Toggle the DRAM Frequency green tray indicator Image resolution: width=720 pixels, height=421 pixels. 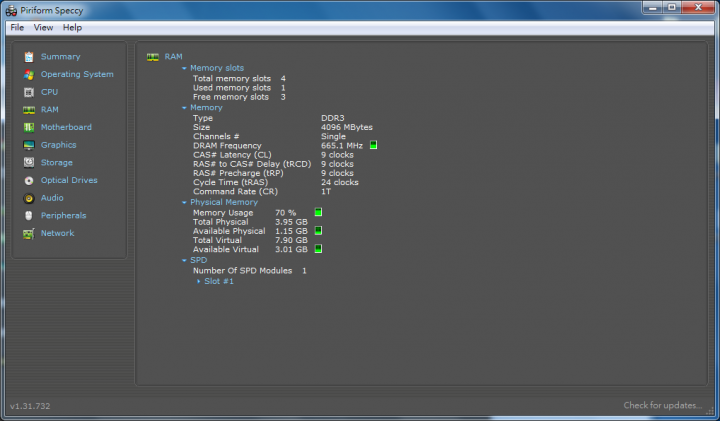(x=373, y=145)
